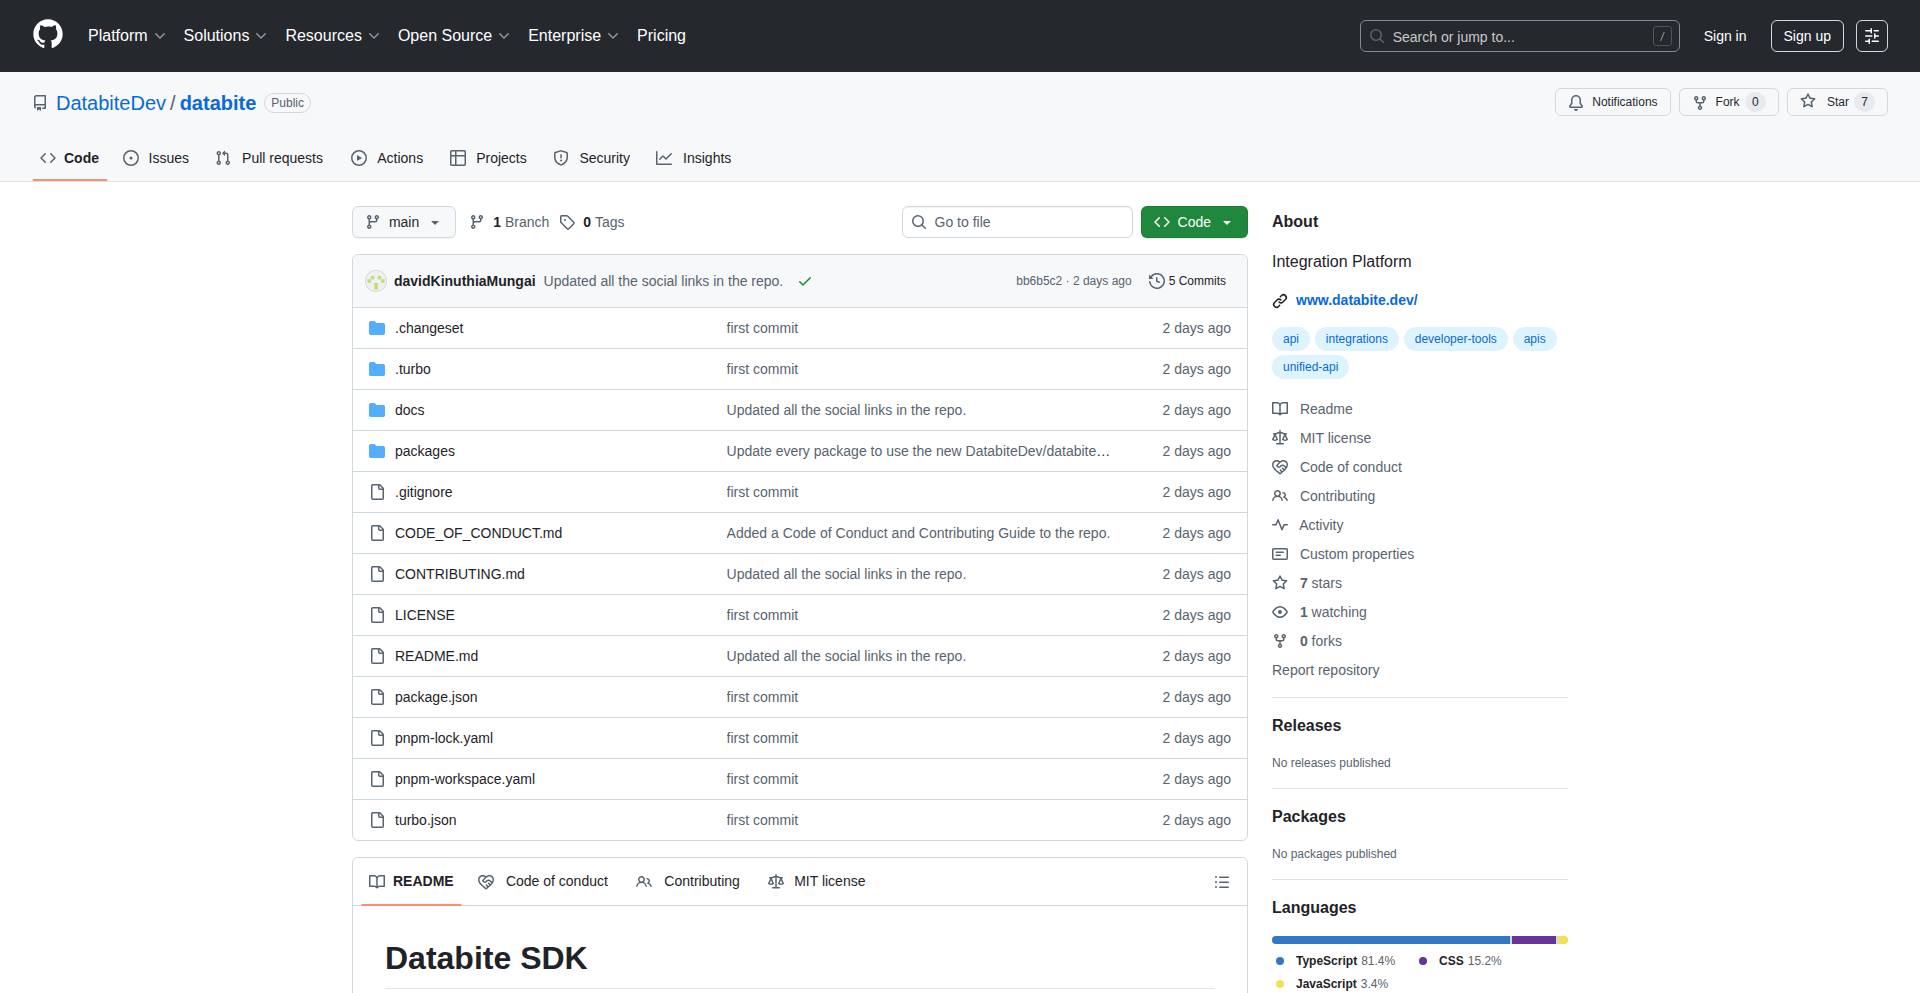Click the Notifications bell button

[x=1612, y=102]
